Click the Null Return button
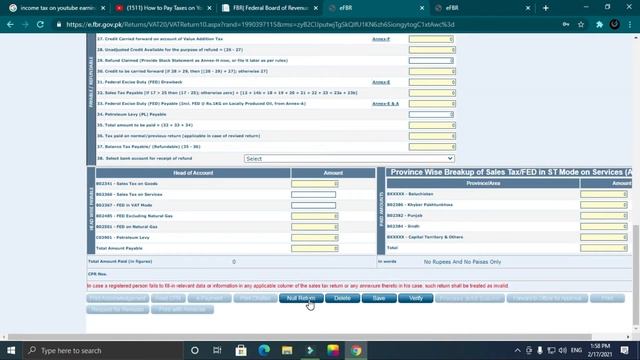This screenshot has height=360, width=640. 301,298
